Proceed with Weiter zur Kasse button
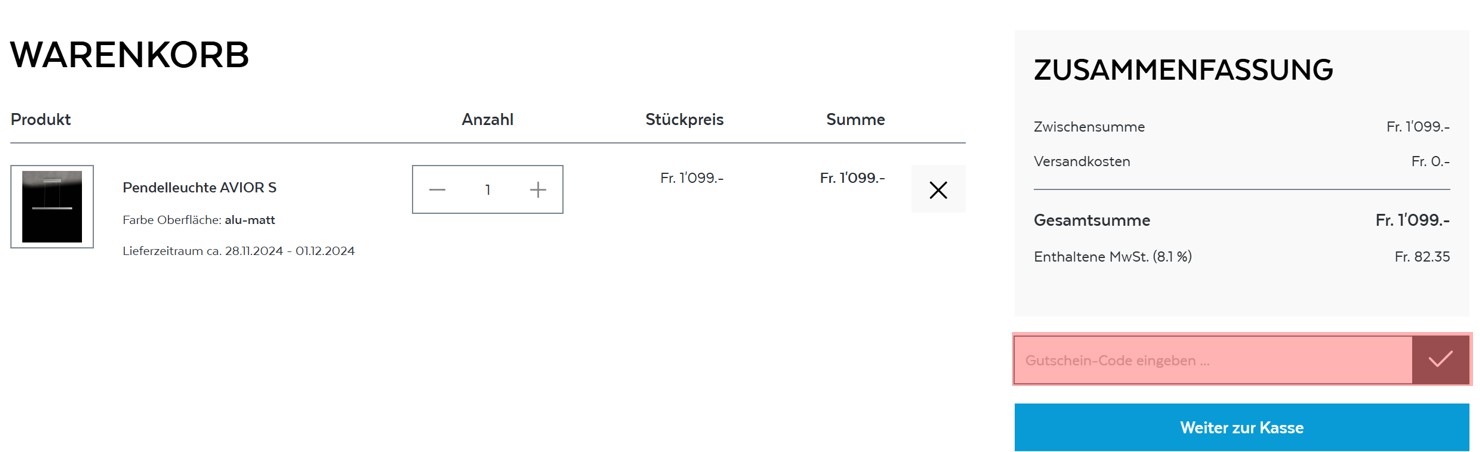The width and height of the screenshot is (1480, 452). 1241,427
